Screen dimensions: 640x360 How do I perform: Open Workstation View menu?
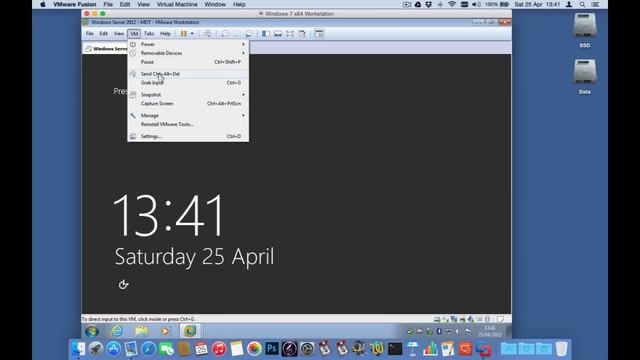(x=119, y=33)
